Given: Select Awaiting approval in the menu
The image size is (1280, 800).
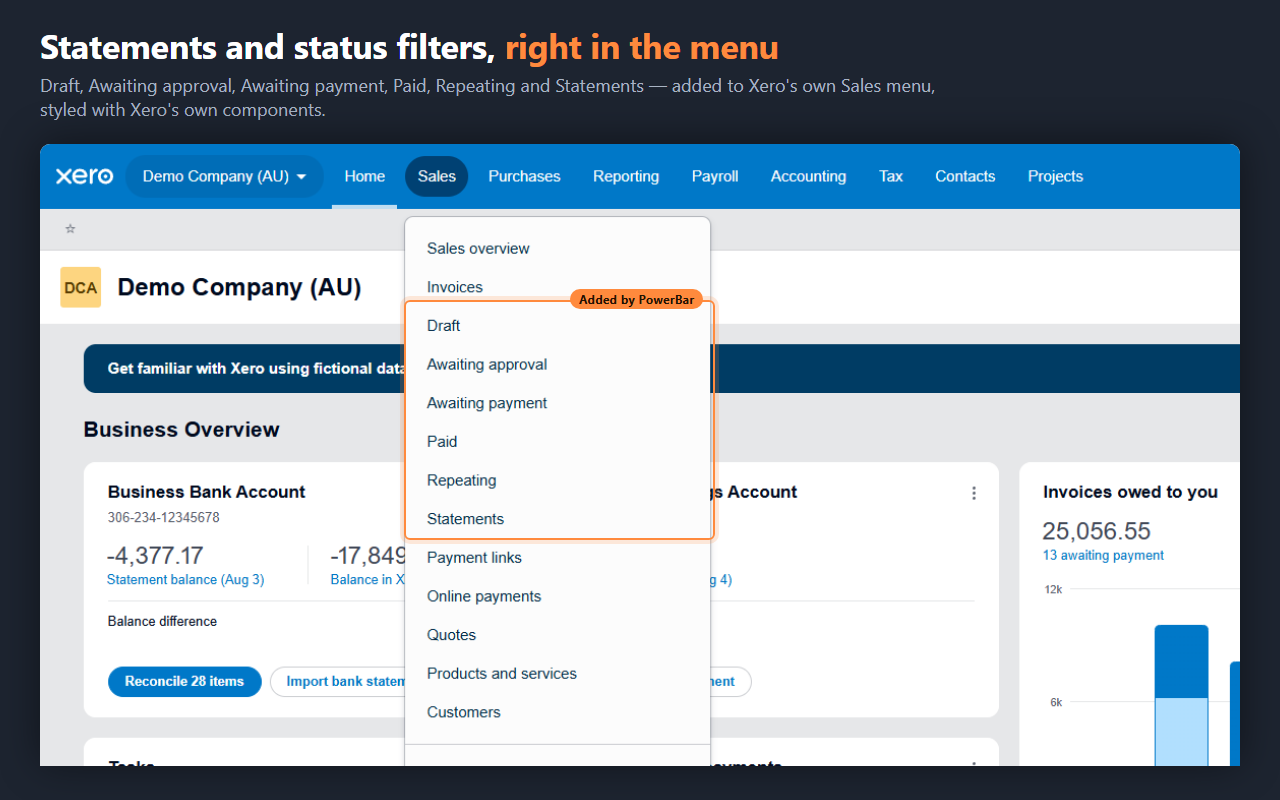Looking at the screenshot, I should click(x=557, y=365).
